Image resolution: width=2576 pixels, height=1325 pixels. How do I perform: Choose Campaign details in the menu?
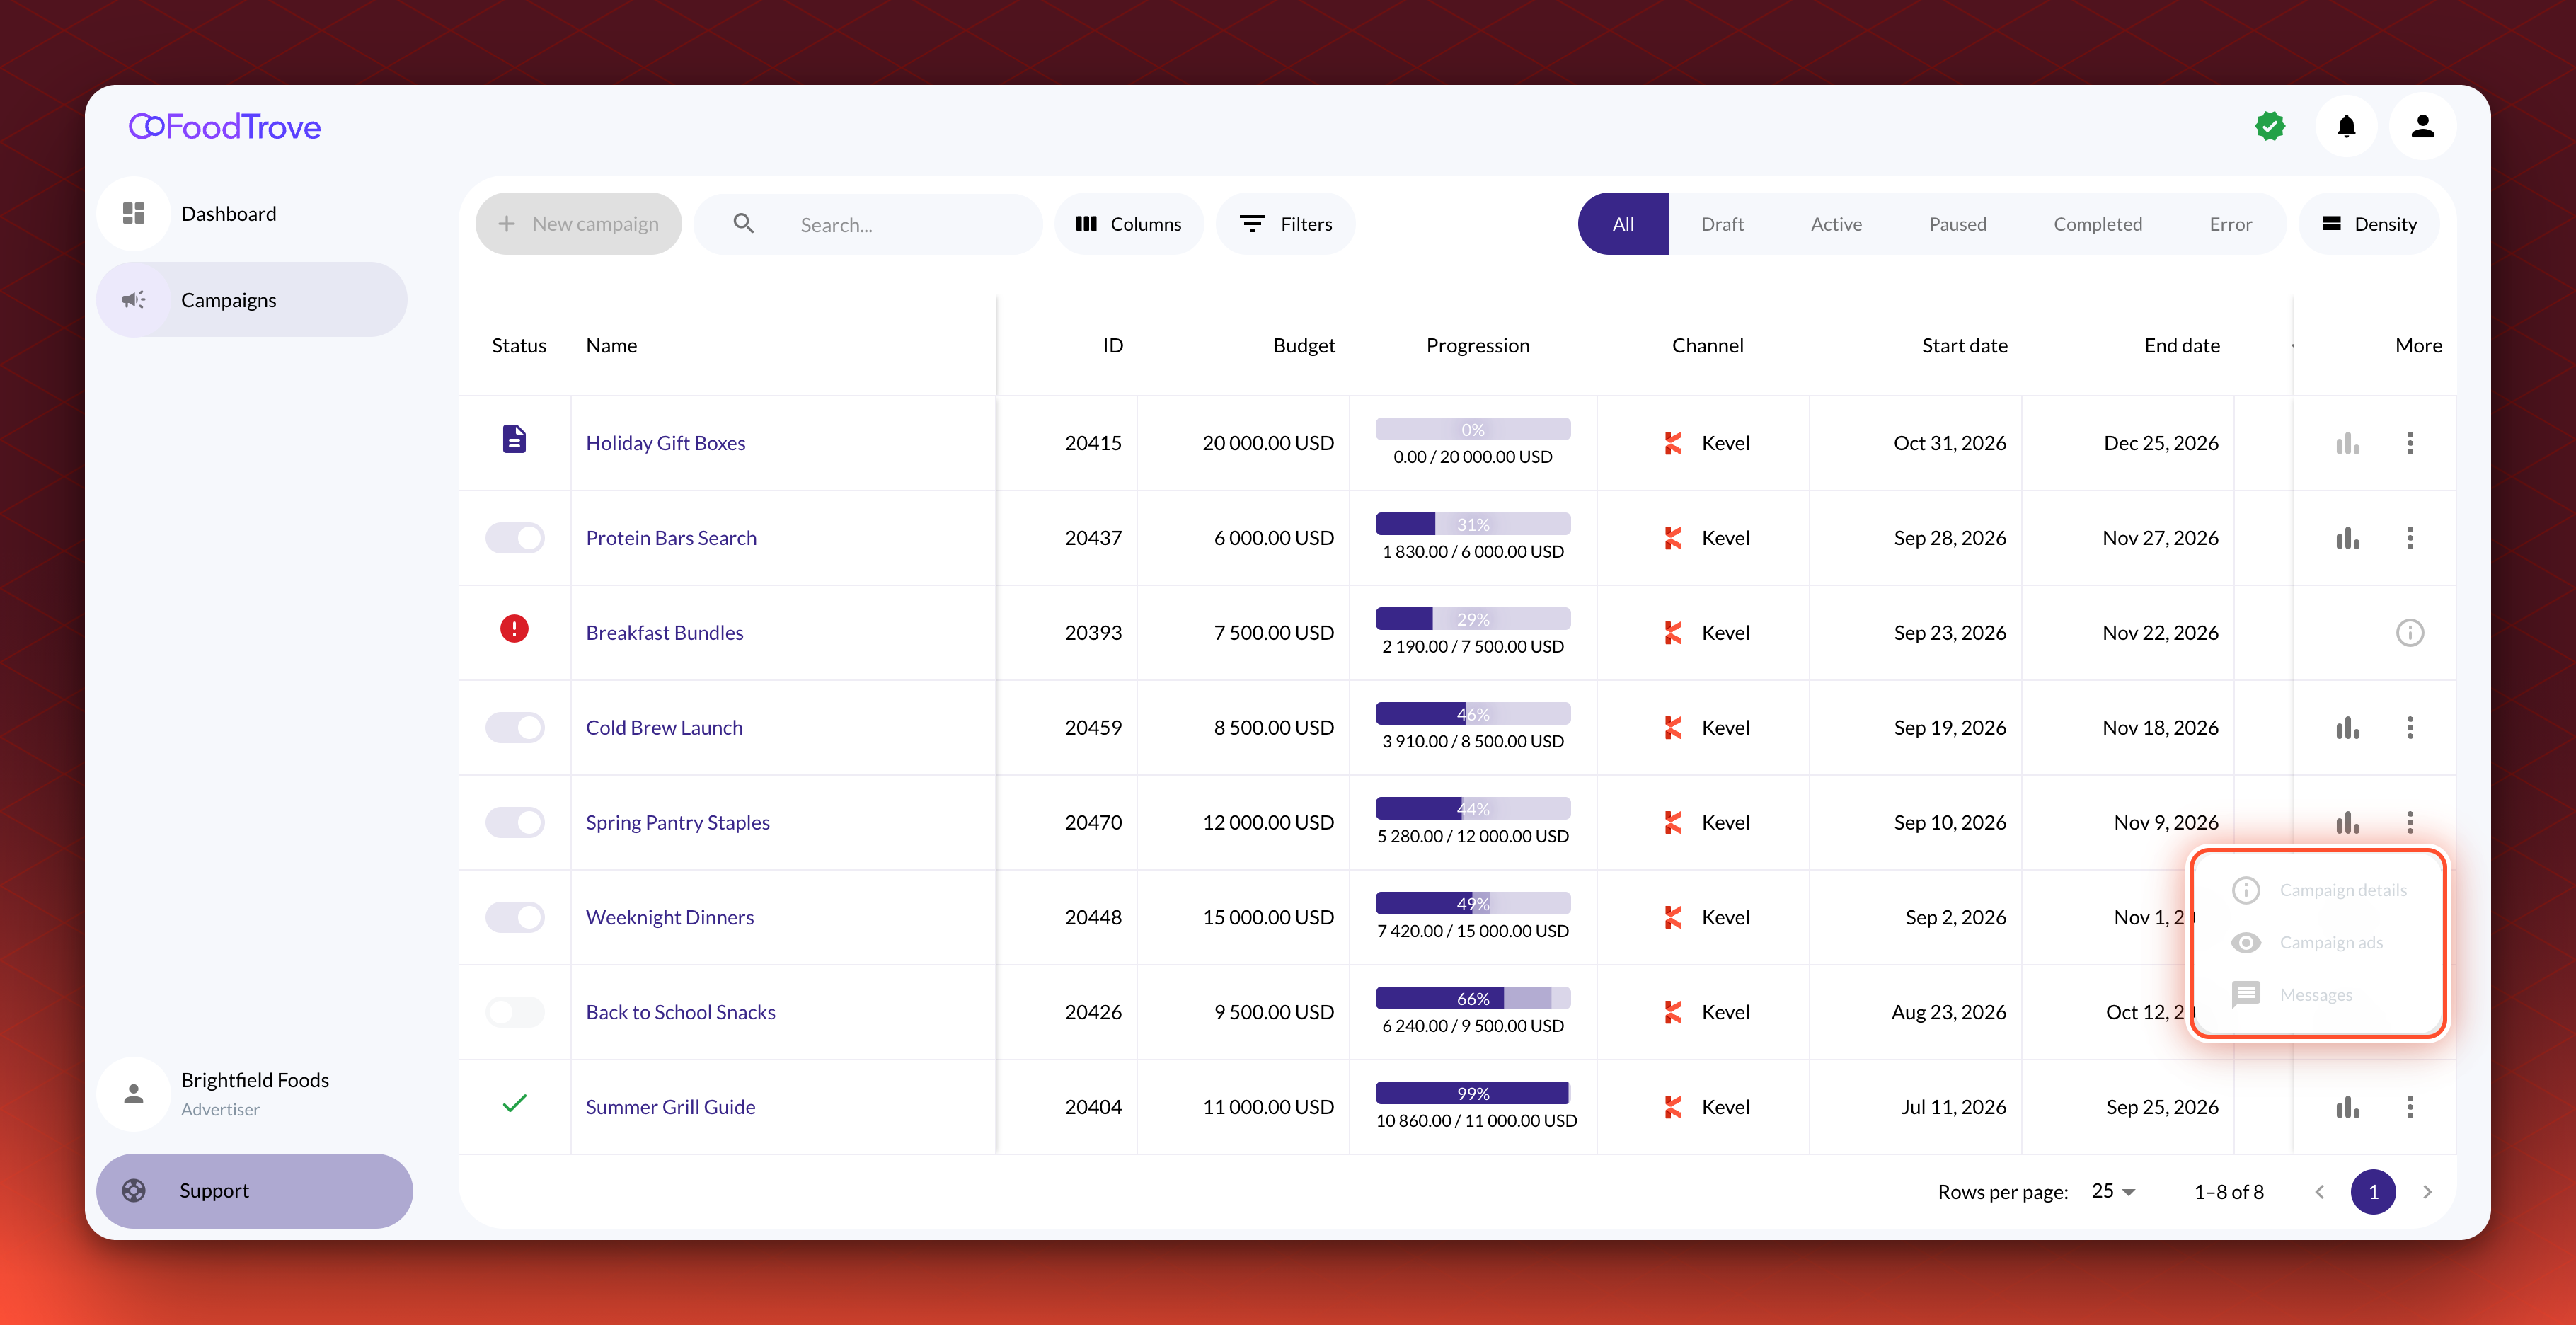tap(2318, 890)
